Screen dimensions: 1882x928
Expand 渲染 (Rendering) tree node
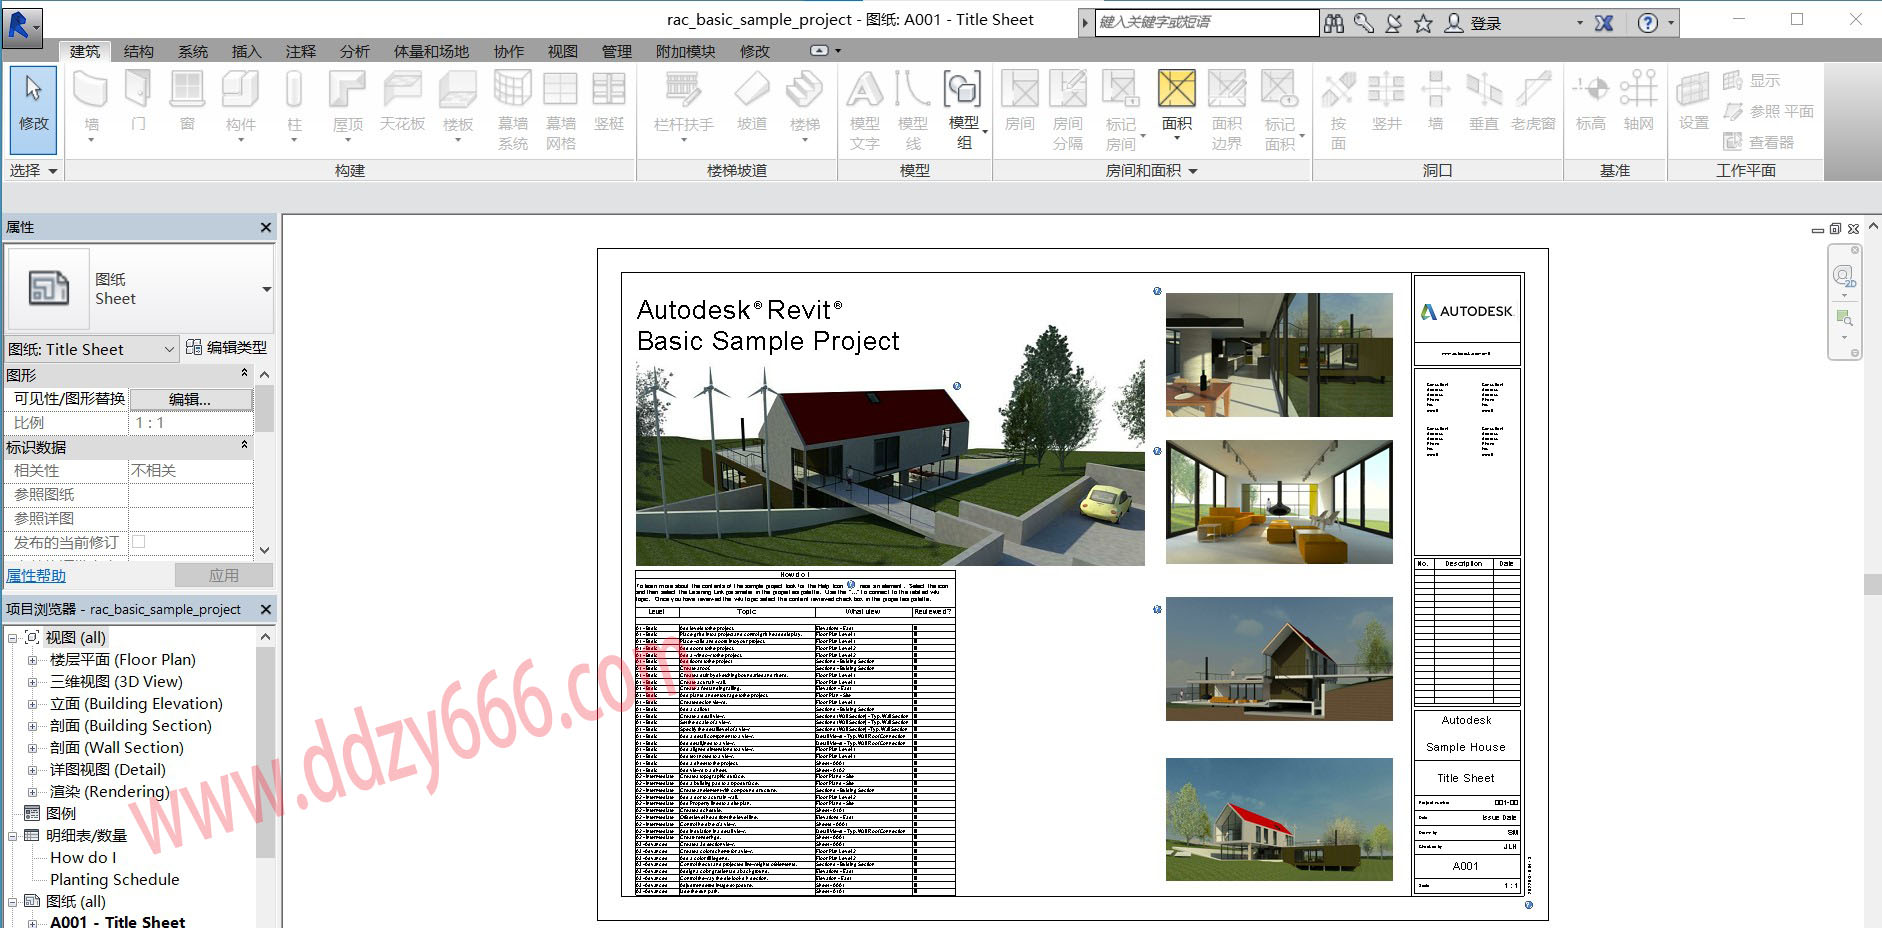pos(32,792)
